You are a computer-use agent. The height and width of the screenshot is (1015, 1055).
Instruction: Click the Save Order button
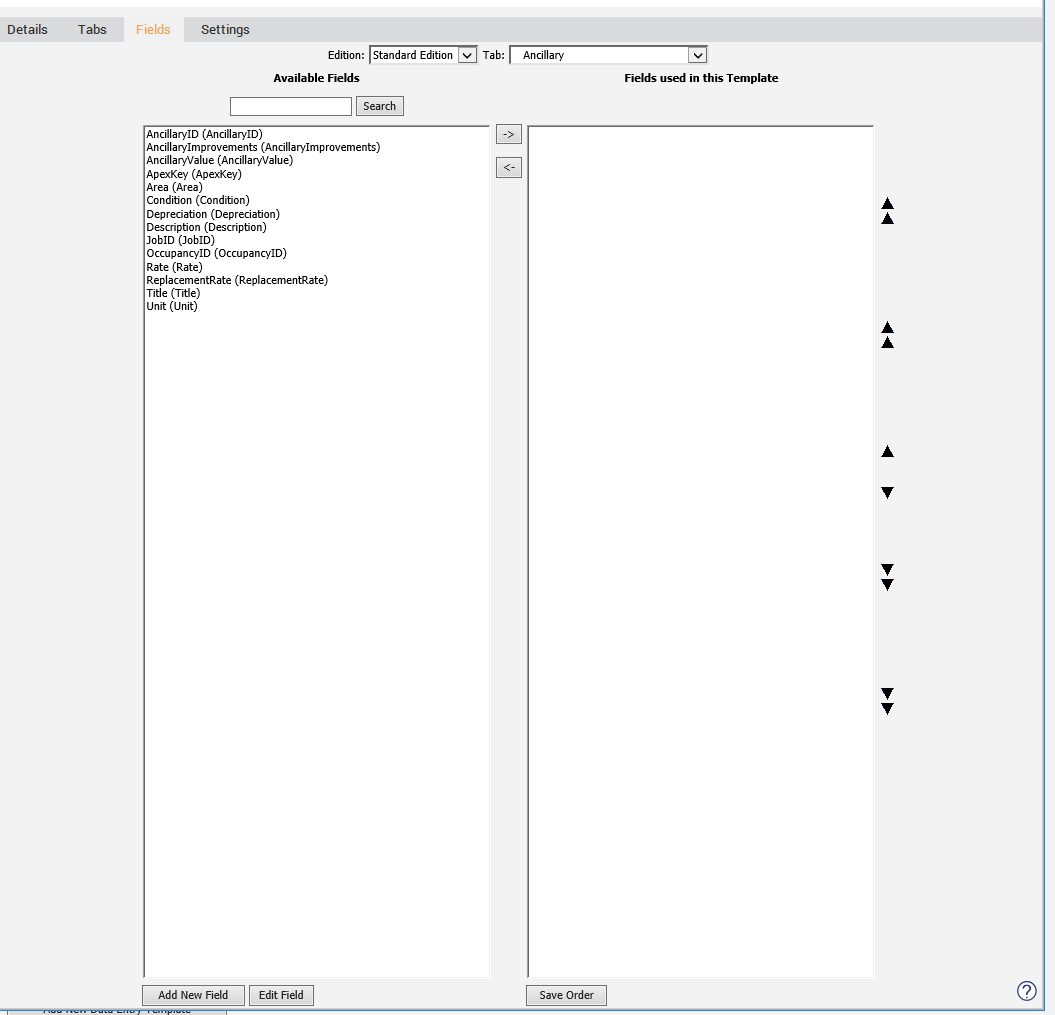point(567,995)
